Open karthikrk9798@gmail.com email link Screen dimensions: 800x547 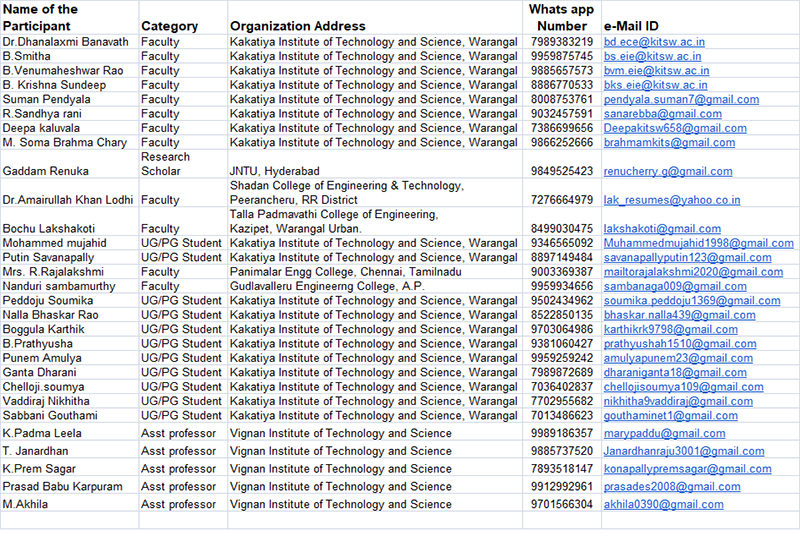(x=670, y=330)
